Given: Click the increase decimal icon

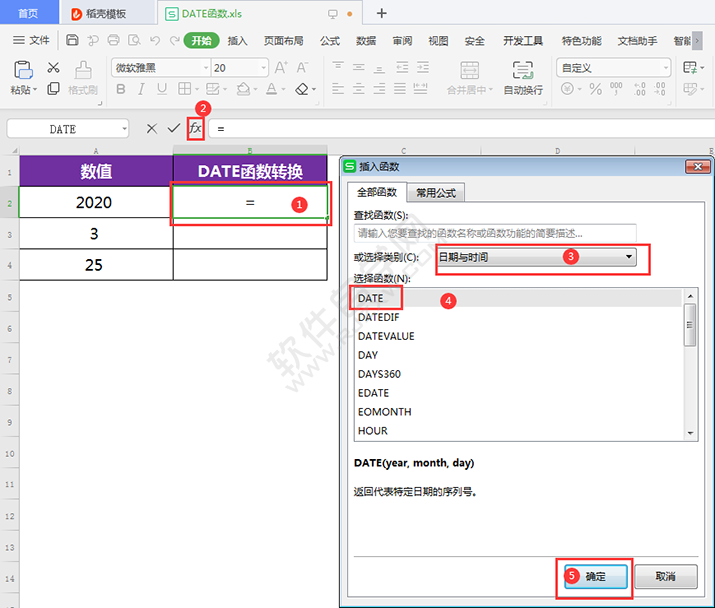Looking at the screenshot, I should coord(640,88).
